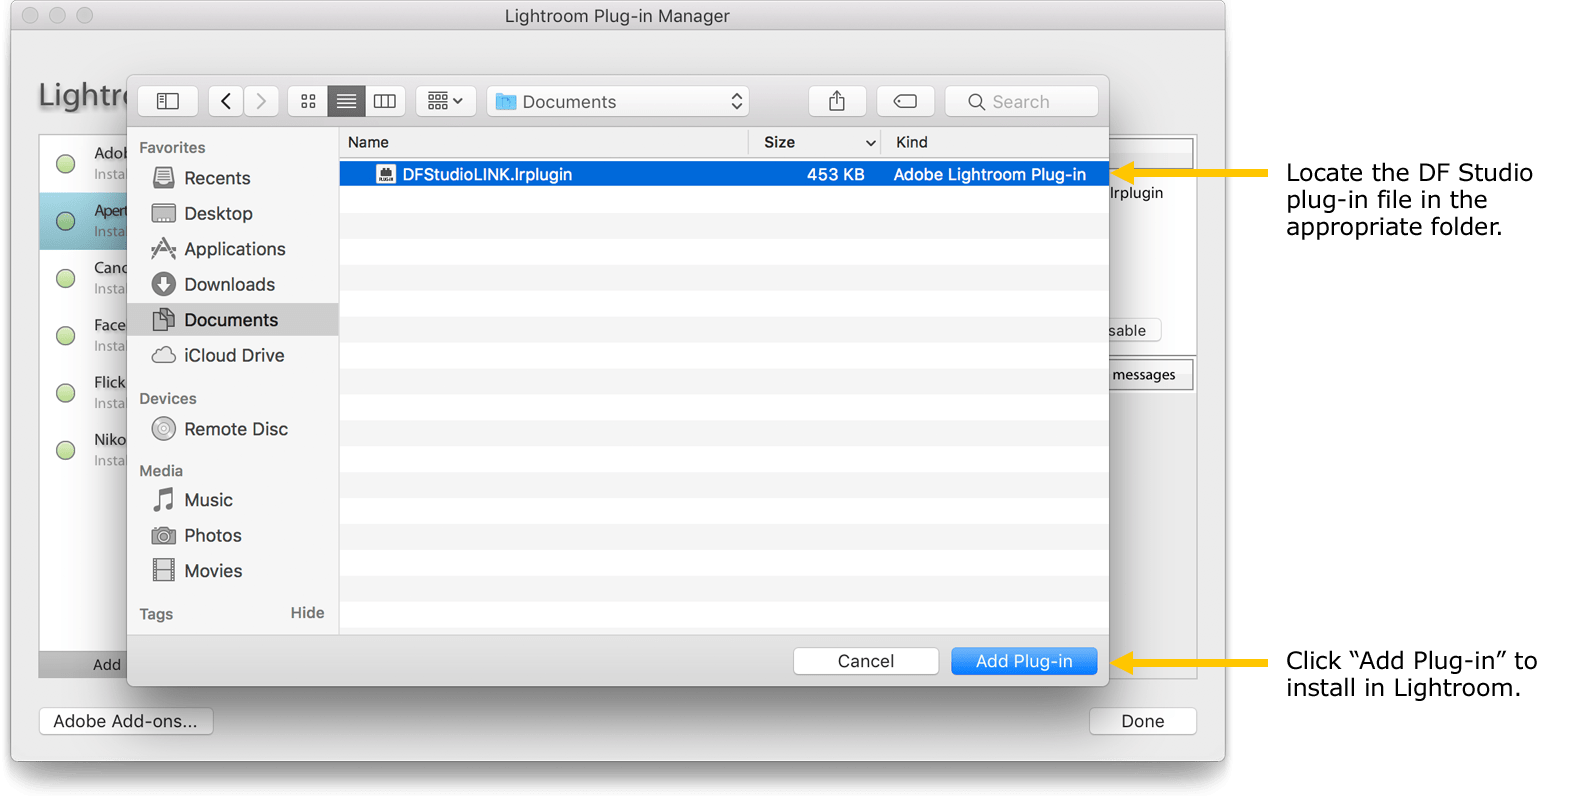
Task: Click the Applications A-shaped icon
Action: tap(164, 248)
